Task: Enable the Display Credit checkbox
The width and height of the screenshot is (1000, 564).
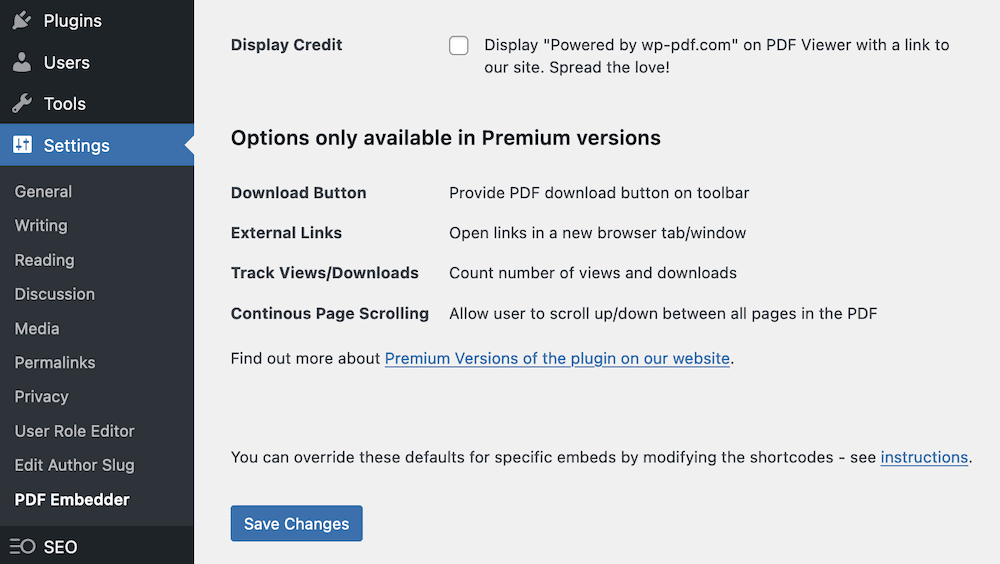Action: (459, 45)
